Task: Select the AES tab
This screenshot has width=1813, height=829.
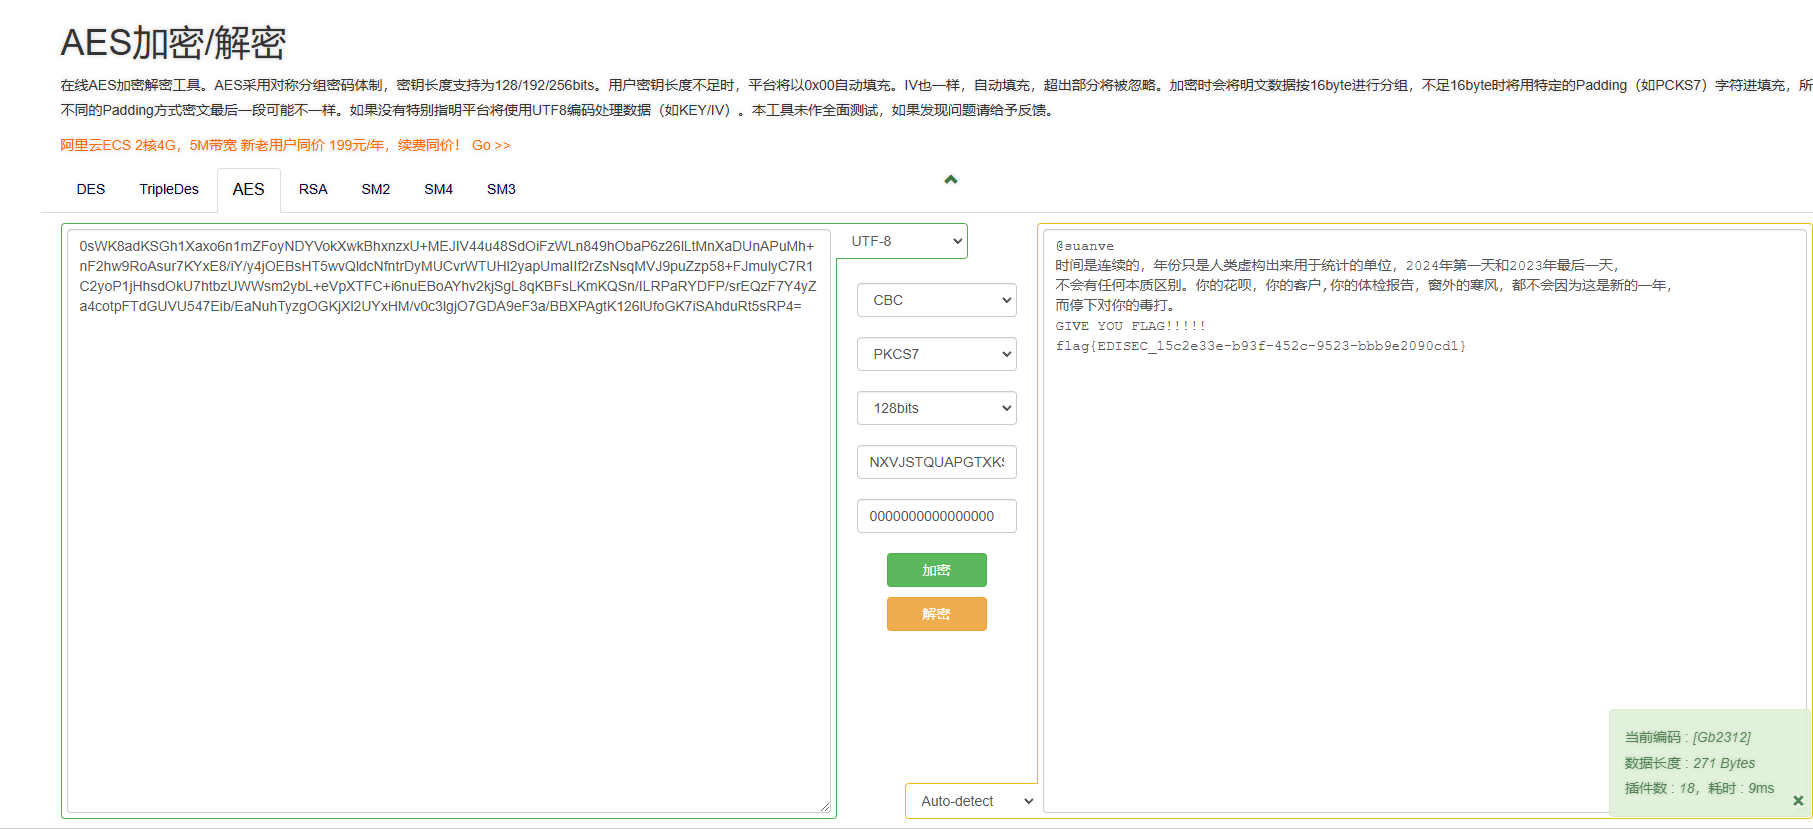Action: point(248,189)
